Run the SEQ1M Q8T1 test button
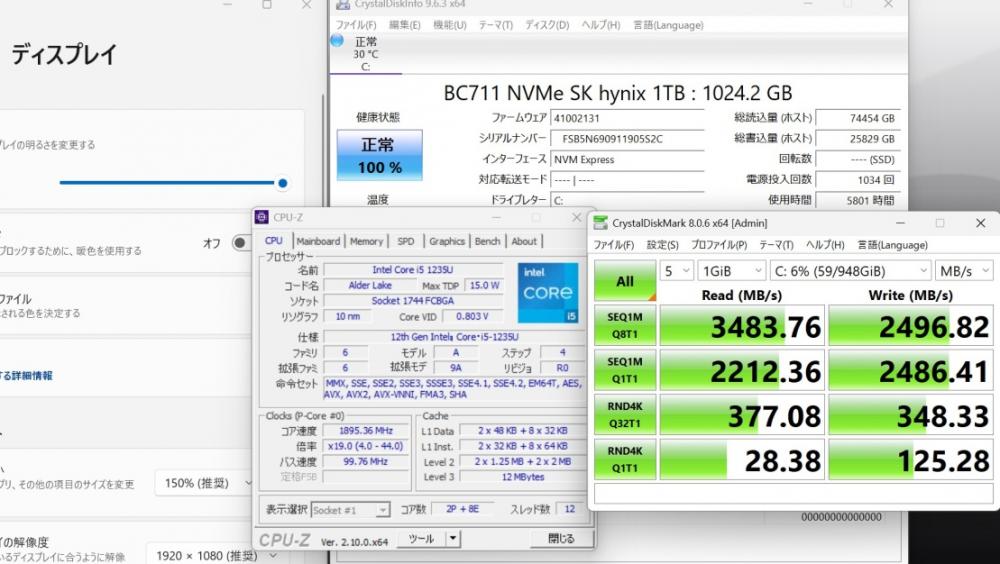 coord(625,325)
